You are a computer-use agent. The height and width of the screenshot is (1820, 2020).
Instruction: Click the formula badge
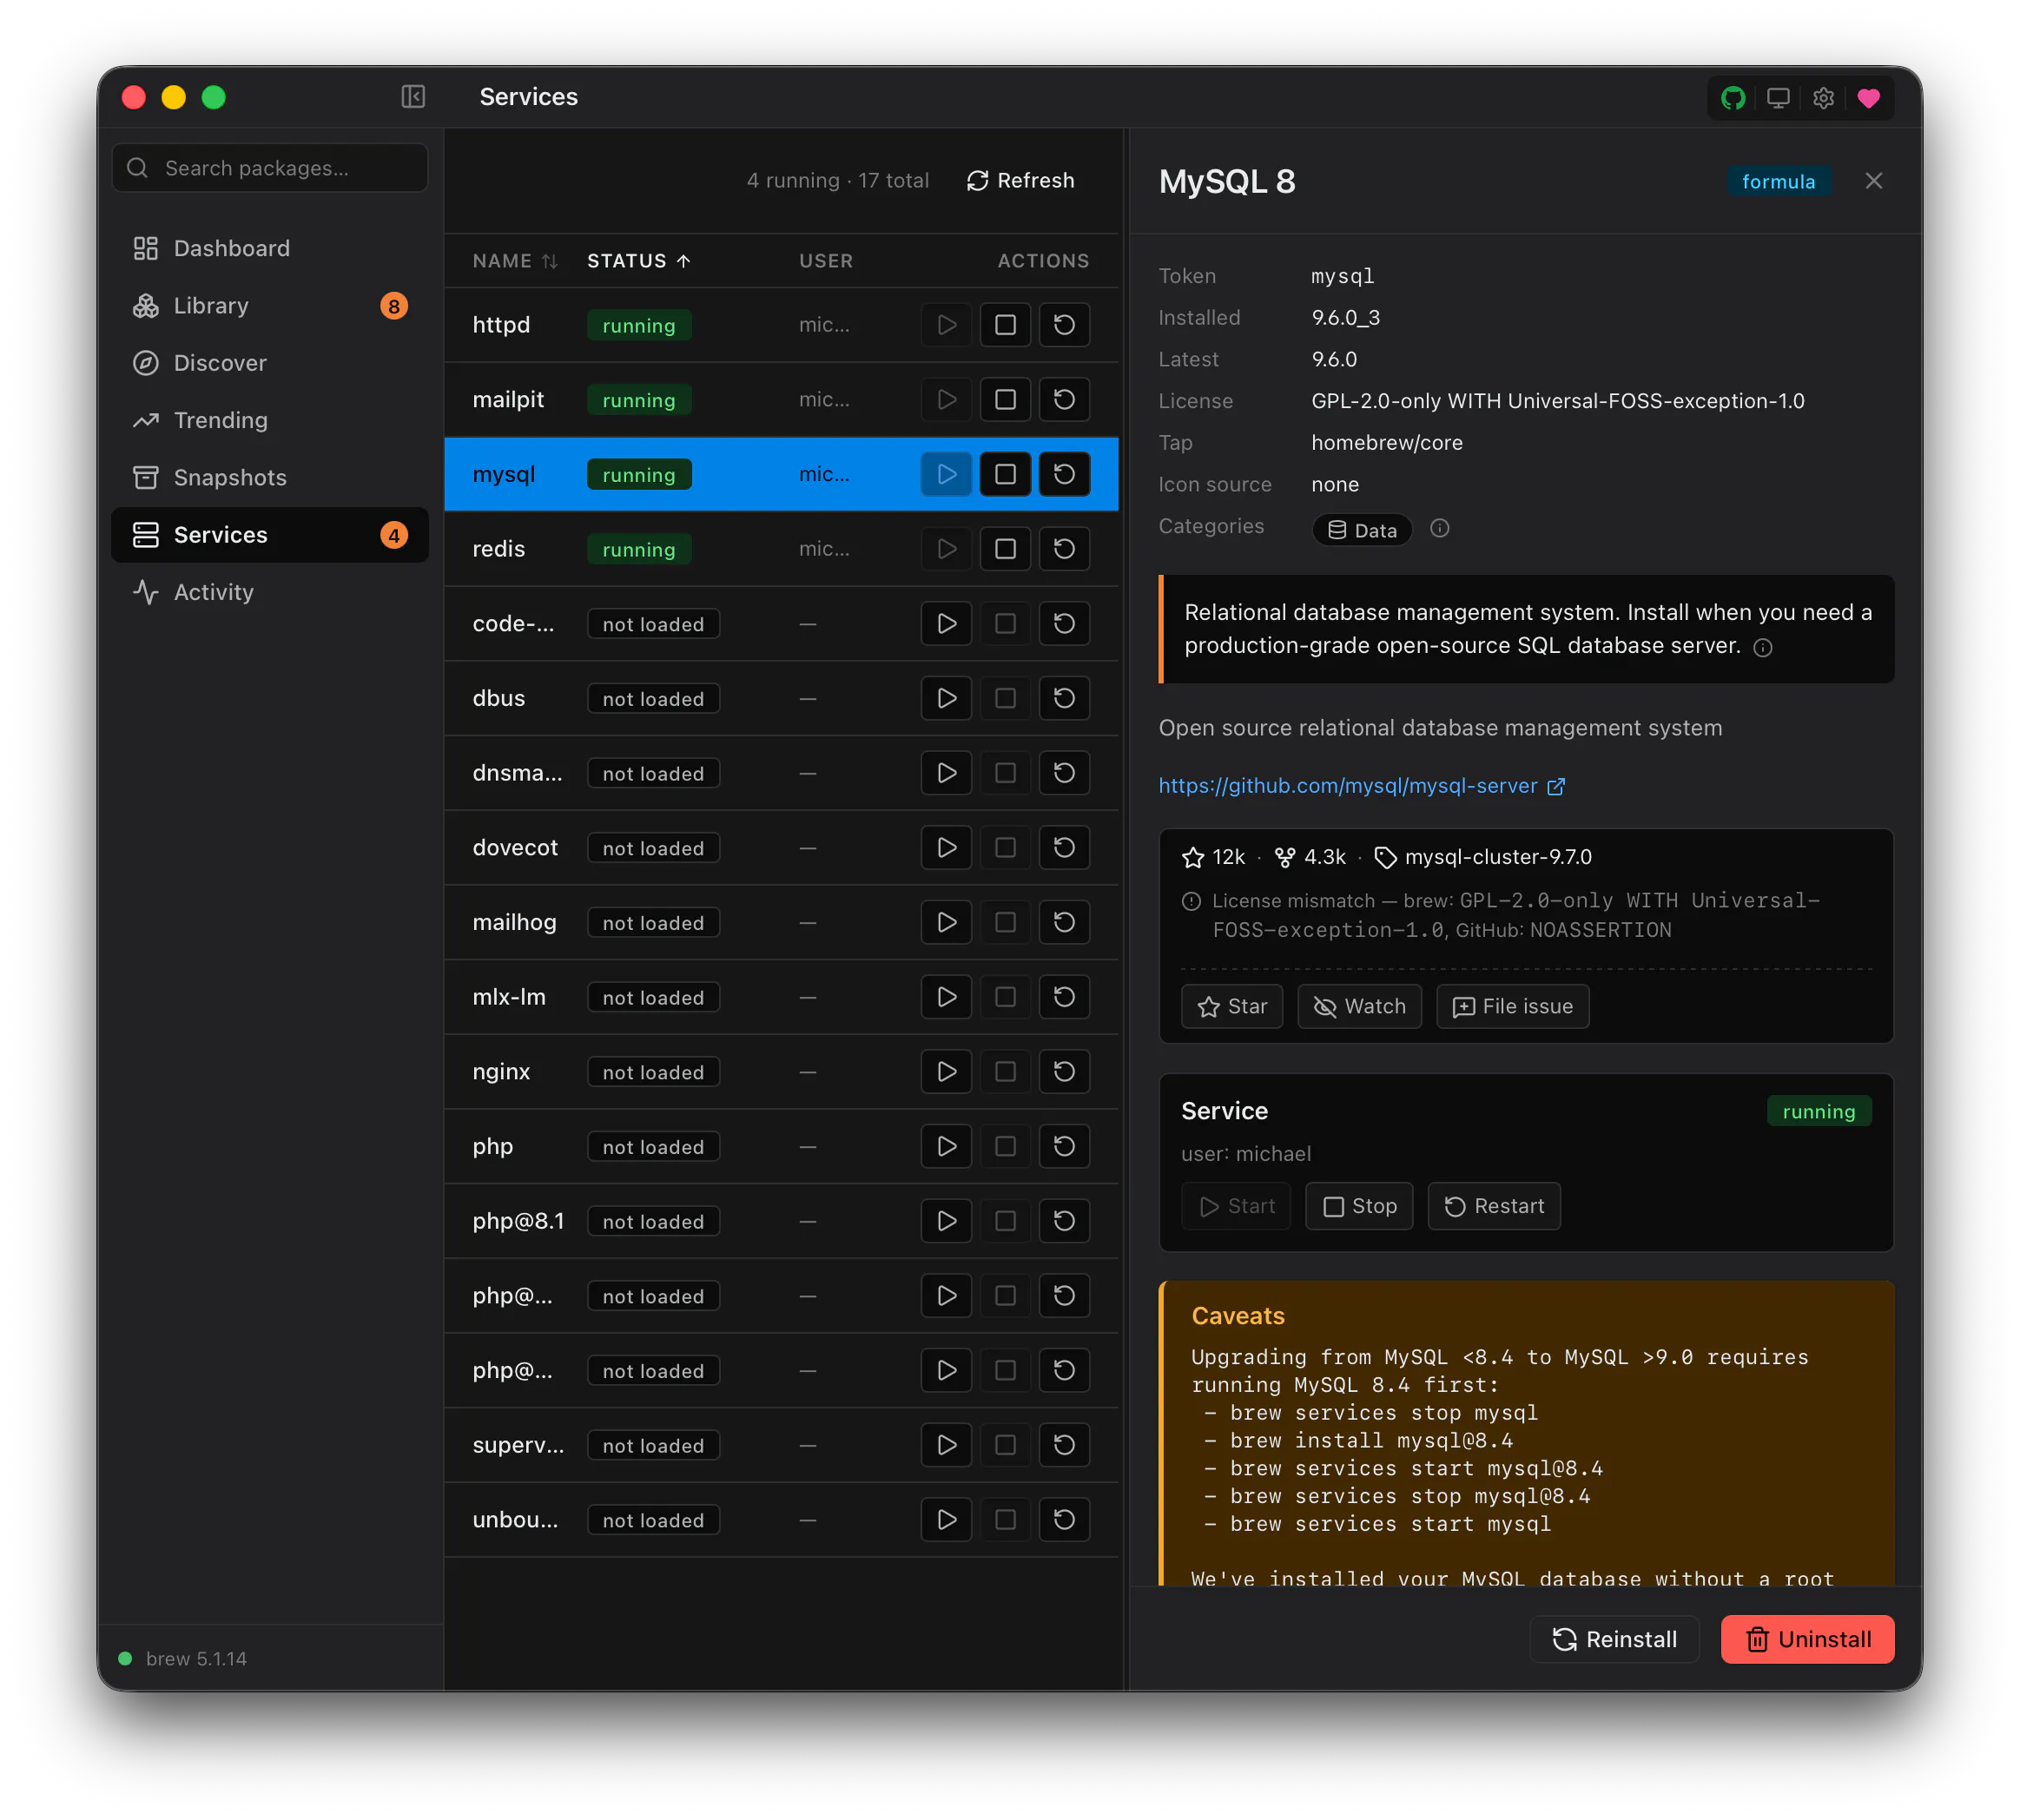[x=1778, y=181]
